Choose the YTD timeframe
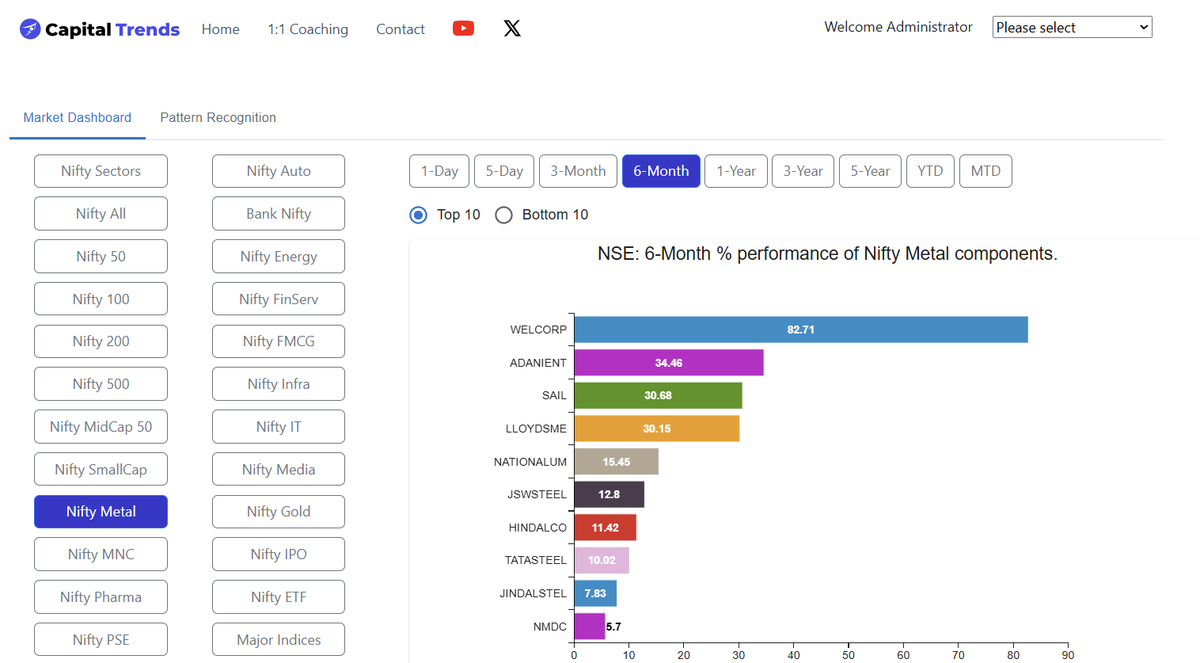The height and width of the screenshot is (663, 1200). (x=930, y=171)
